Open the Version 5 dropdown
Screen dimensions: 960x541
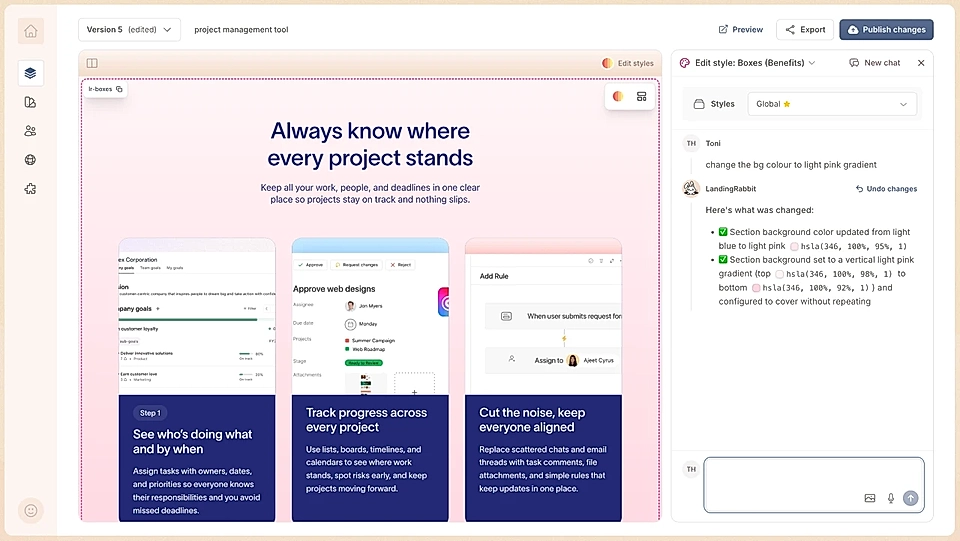[x=129, y=29]
